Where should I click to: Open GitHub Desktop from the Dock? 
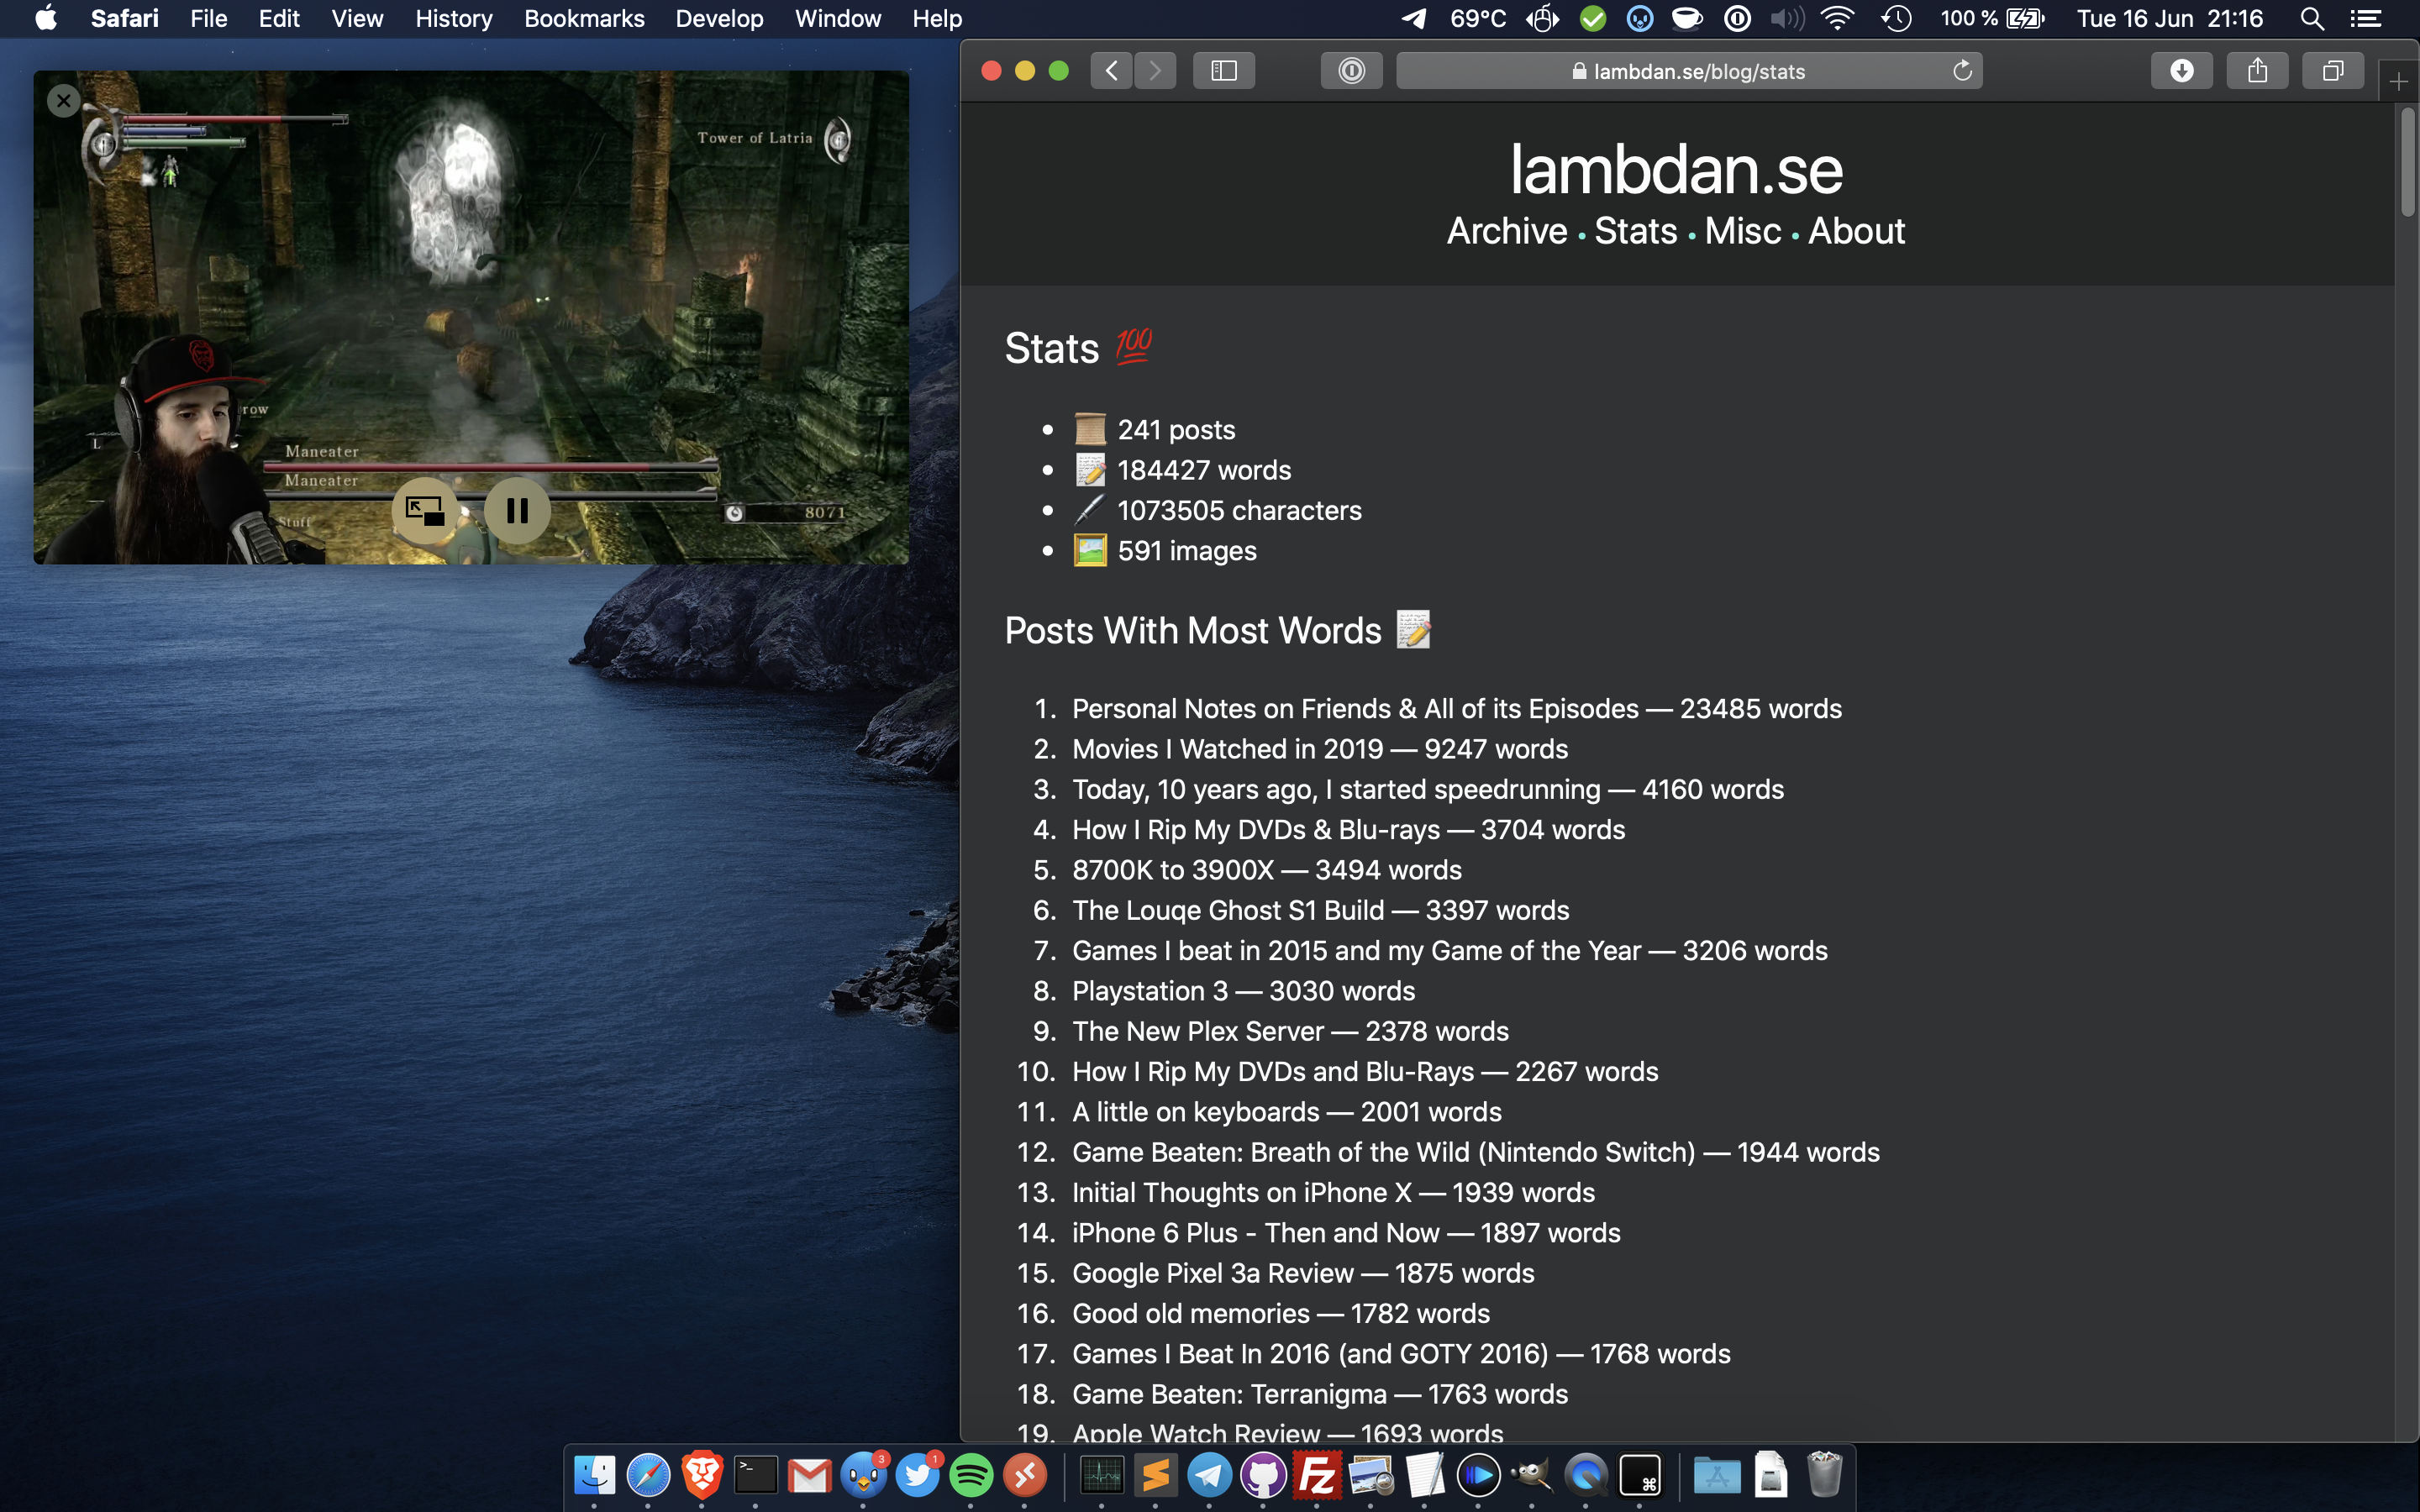click(1263, 1474)
